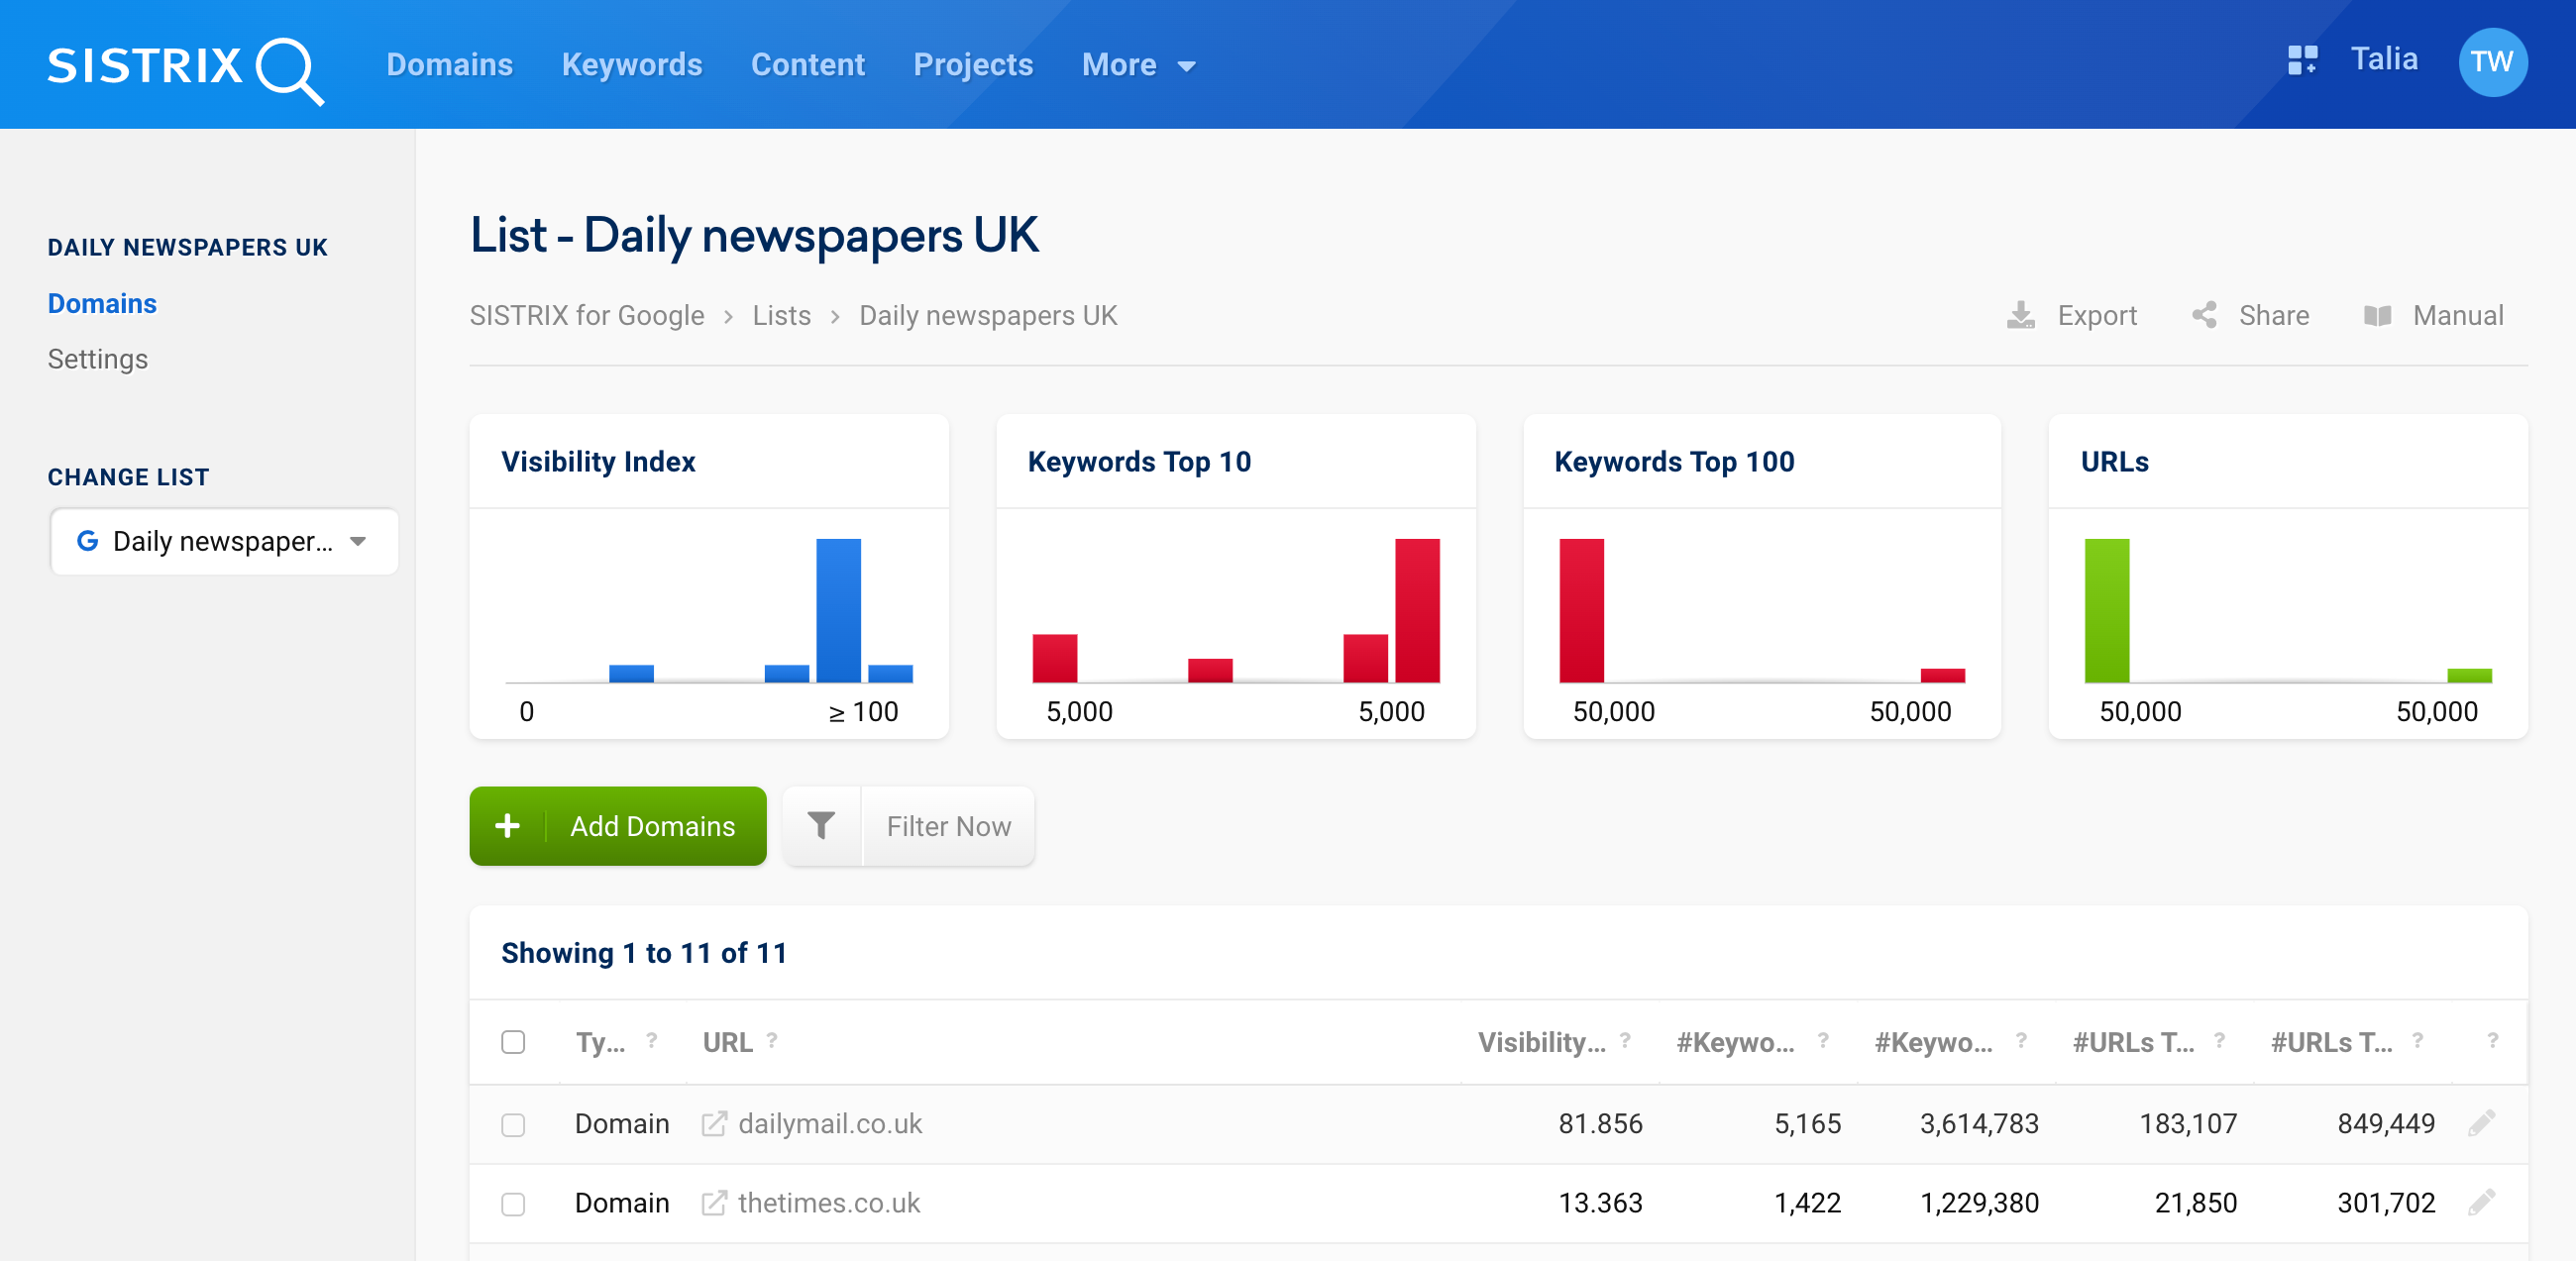Click the tallest blue Visibility Index bar
The width and height of the screenshot is (2576, 1261).
coord(838,611)
